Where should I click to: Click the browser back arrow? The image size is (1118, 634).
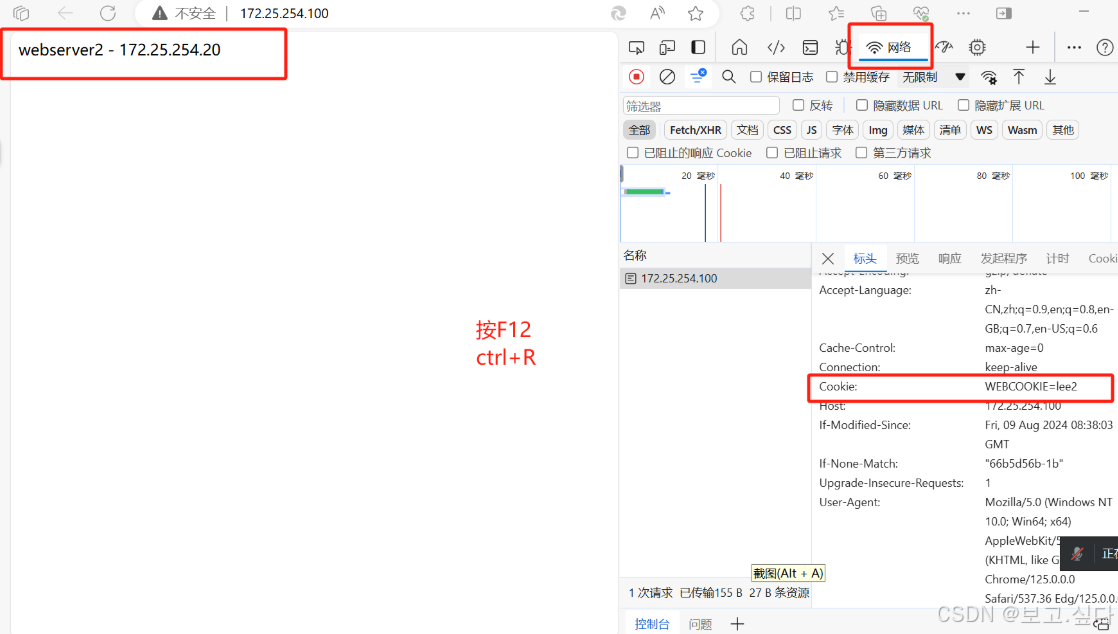[65, 13]
